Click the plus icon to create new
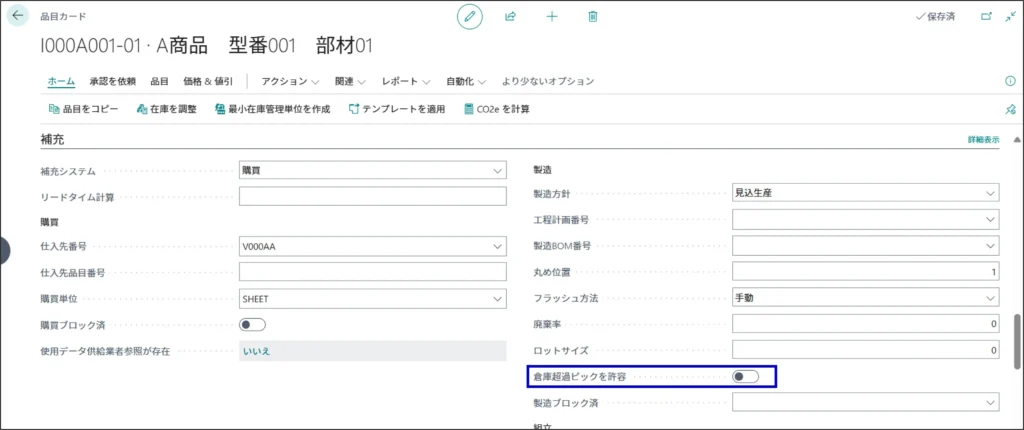Screen dimensions: 1024x430 (x=552, y=17)
